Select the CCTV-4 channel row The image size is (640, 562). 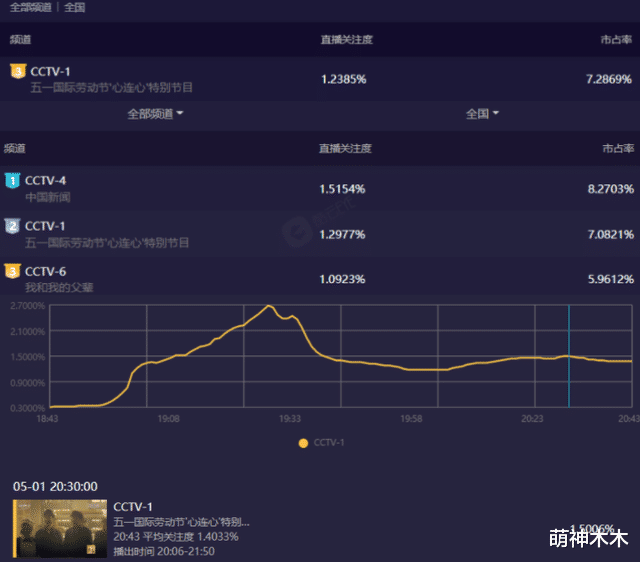[x=320, y=189]
